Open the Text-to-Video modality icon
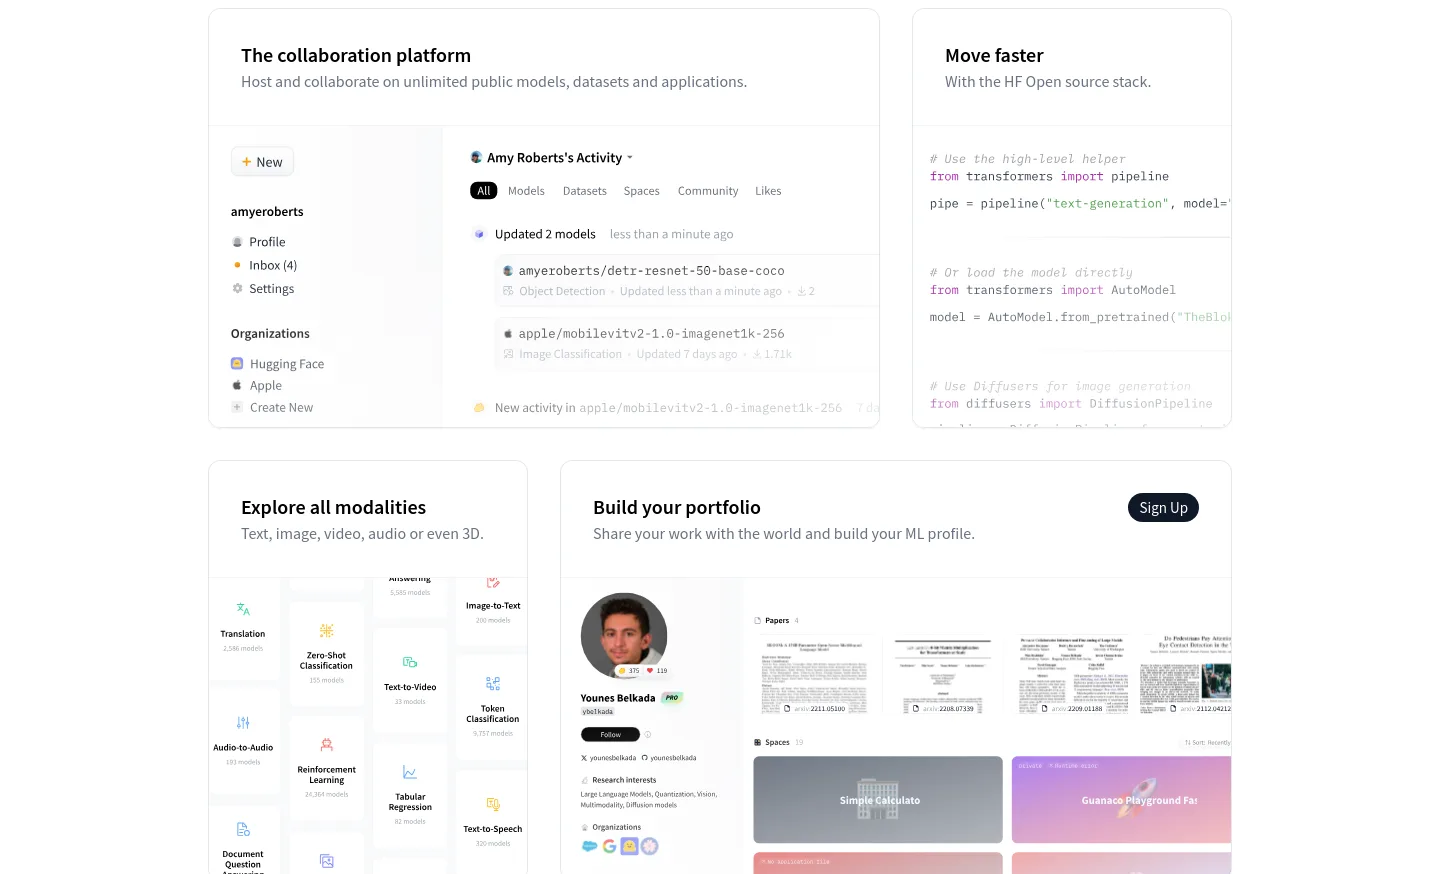This screenshot has height=874, width=1440. tap(410, 662)
